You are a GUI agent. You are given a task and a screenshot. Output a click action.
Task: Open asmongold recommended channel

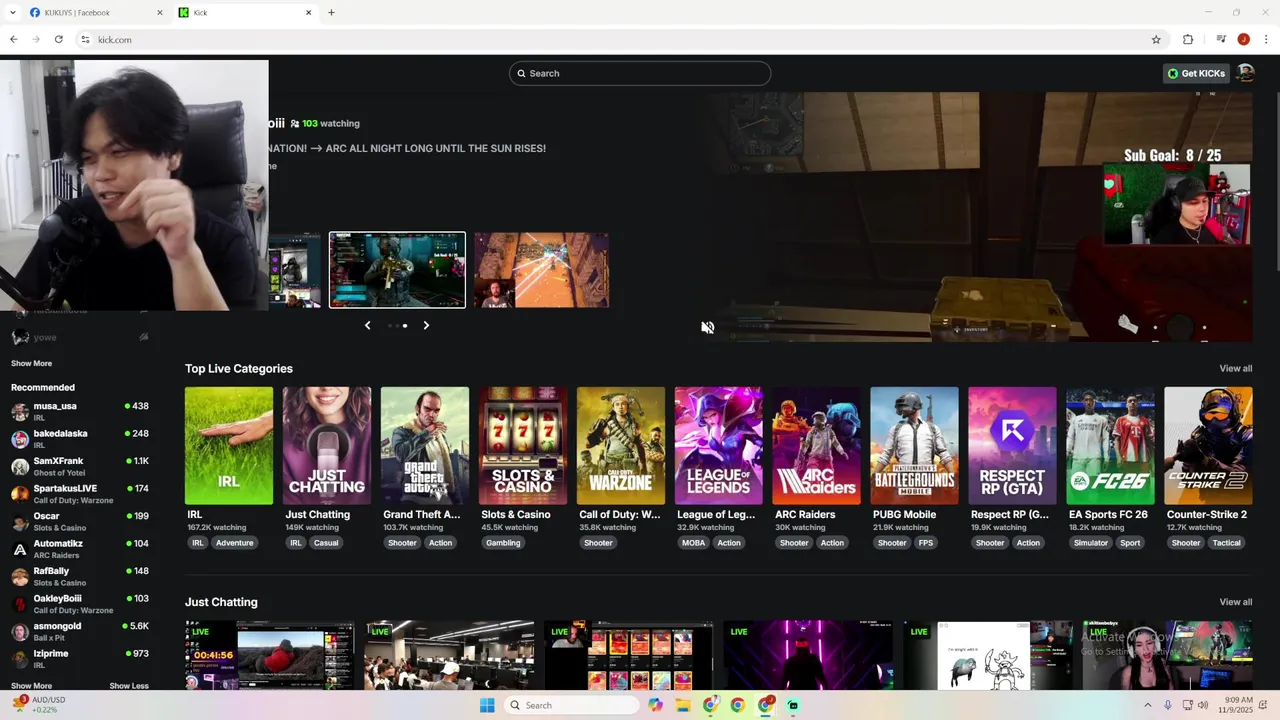point(80,631)
